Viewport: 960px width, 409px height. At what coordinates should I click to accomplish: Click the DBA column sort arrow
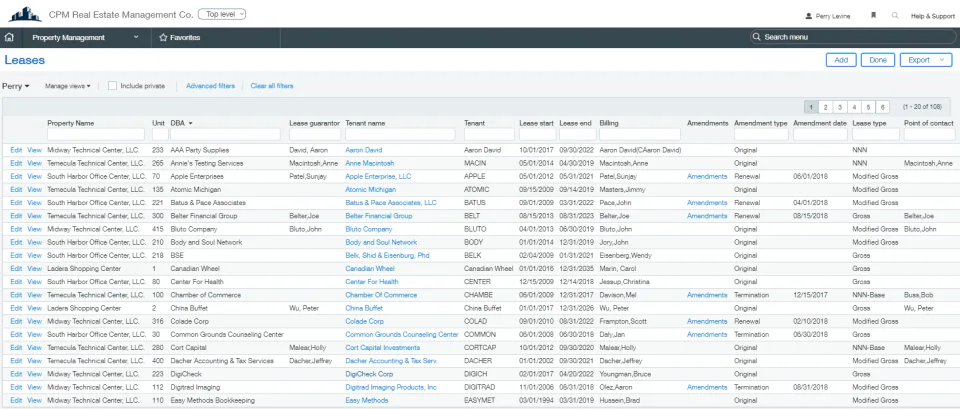click(190, 124)
